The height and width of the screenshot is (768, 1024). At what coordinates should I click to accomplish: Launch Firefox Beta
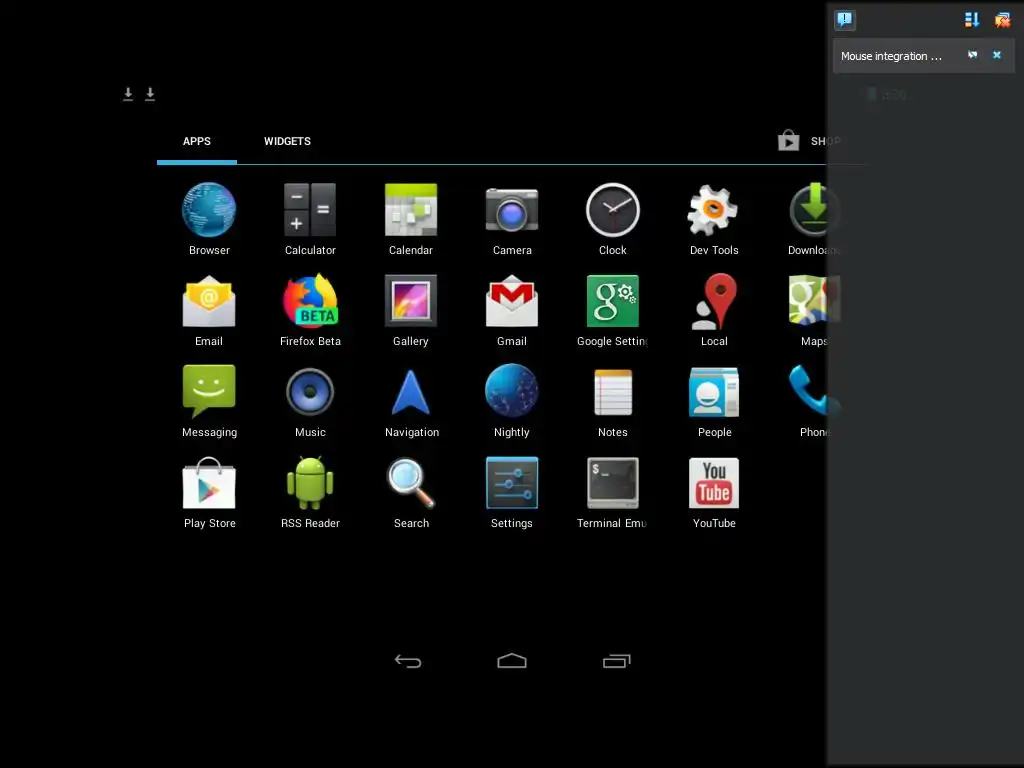tap(310, 310)
